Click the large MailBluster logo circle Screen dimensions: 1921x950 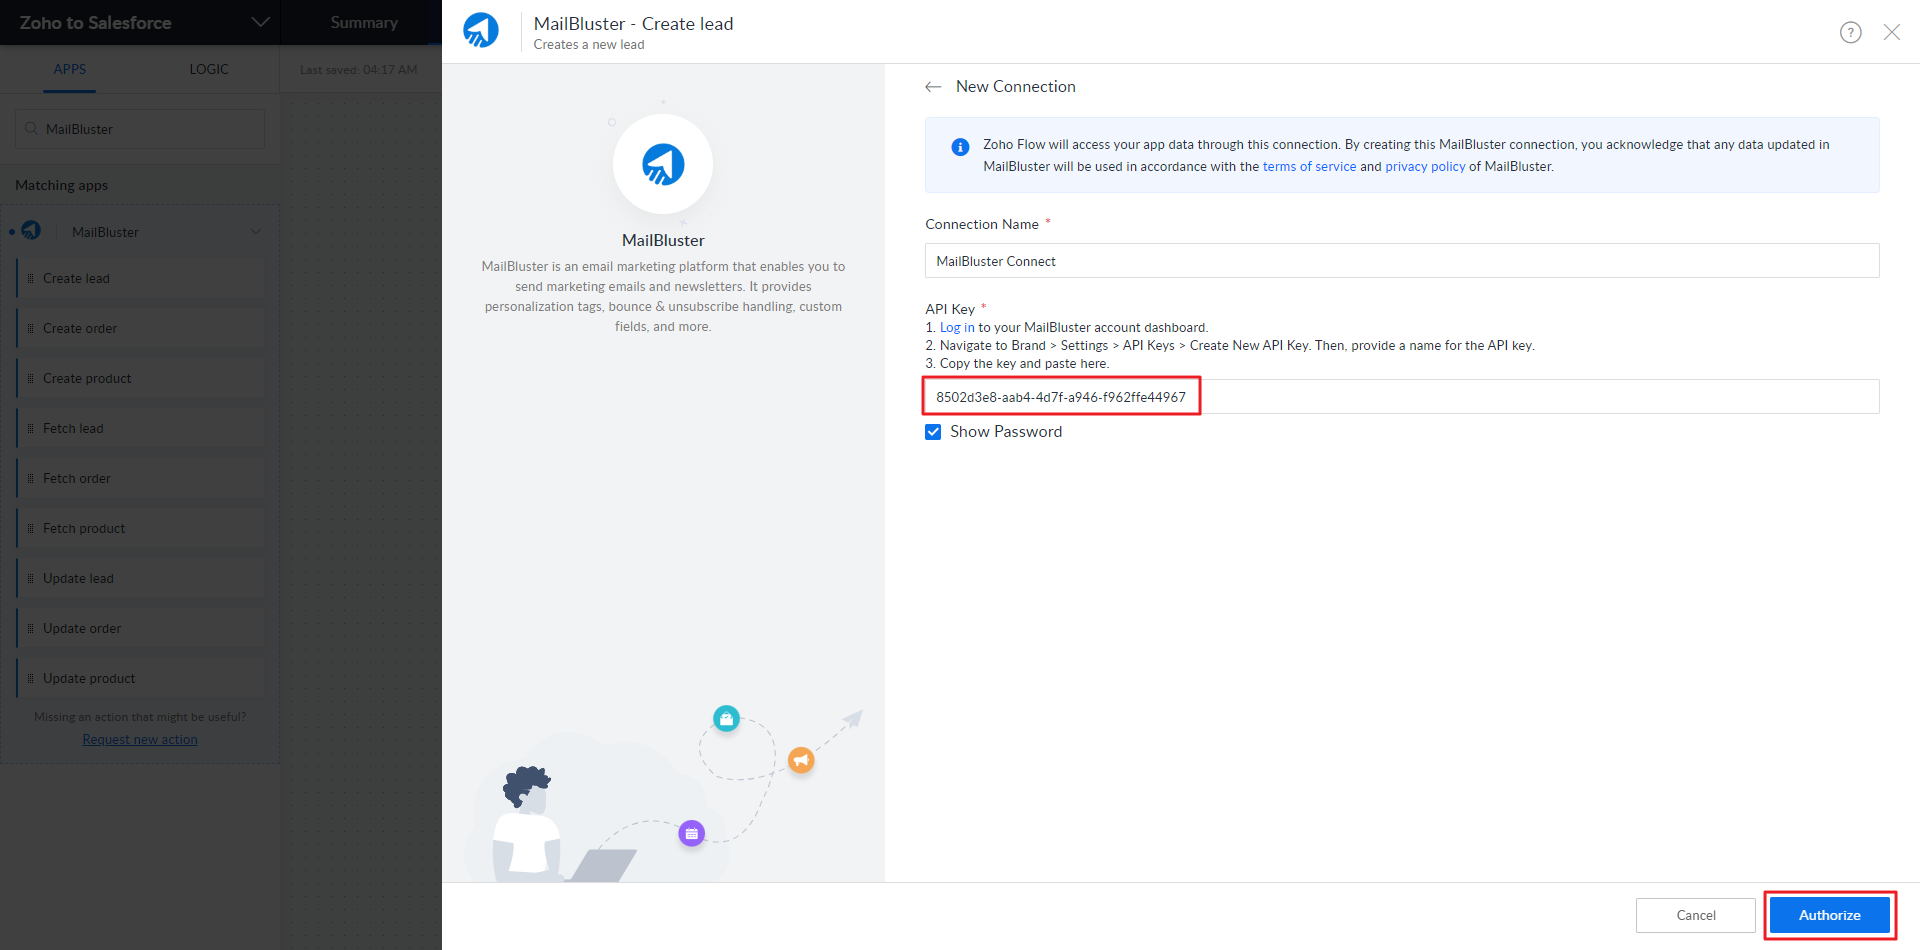[x=662, y=164]
